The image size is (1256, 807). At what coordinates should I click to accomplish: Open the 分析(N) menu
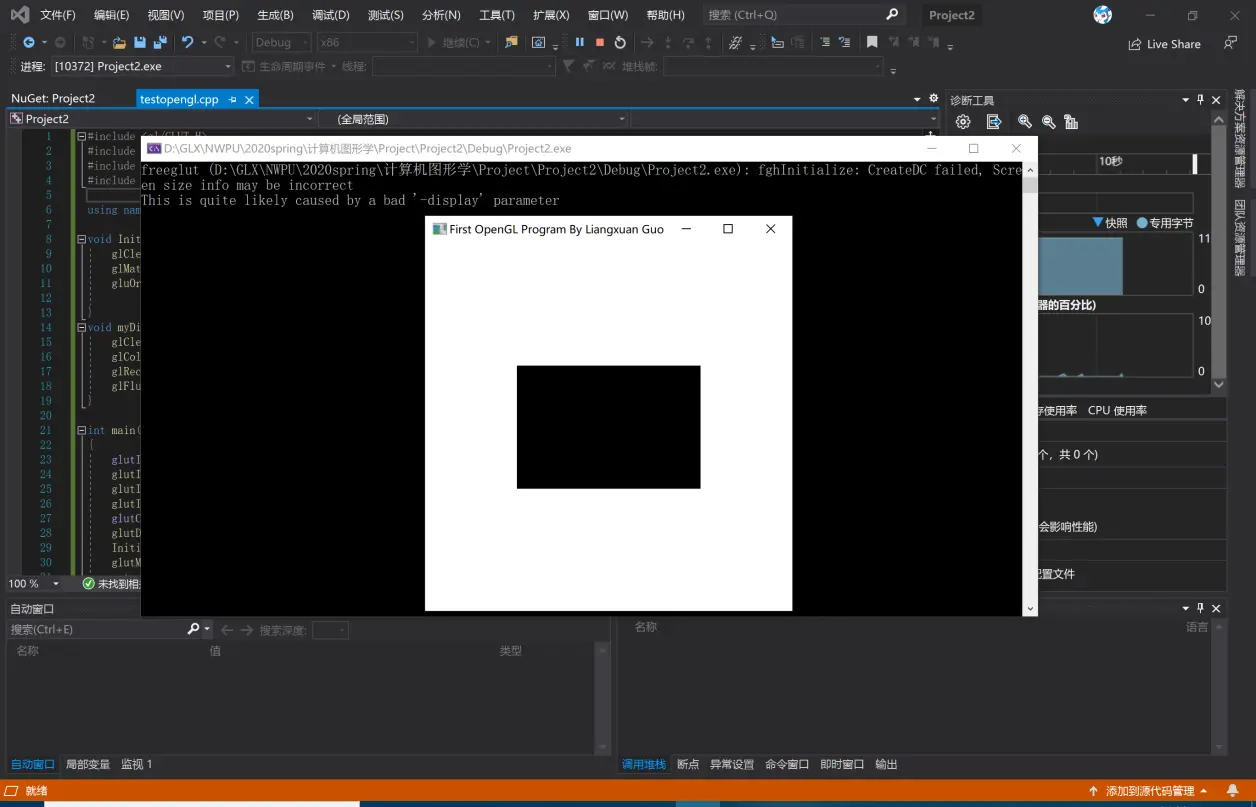(441, 15)
